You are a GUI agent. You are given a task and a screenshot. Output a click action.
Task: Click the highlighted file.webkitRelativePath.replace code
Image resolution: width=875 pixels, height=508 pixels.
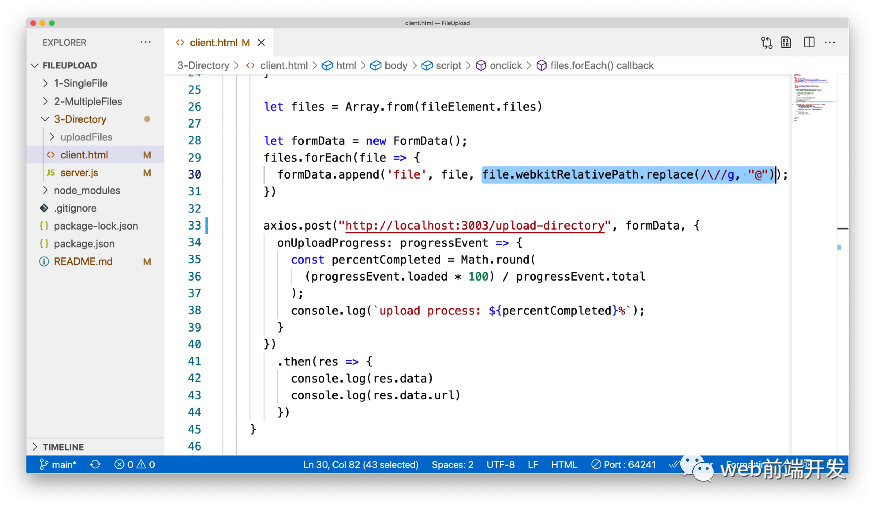tap(629, 175)
